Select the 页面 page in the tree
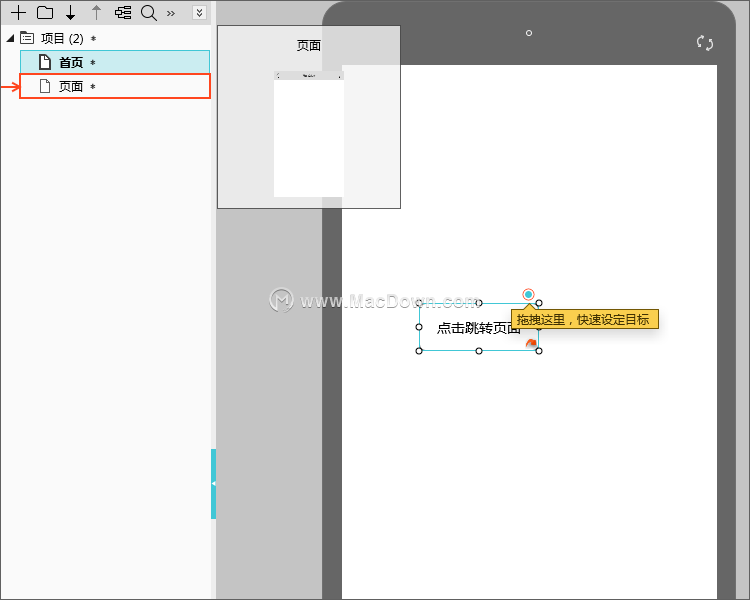The image size is (750, 600). point(115,86)
